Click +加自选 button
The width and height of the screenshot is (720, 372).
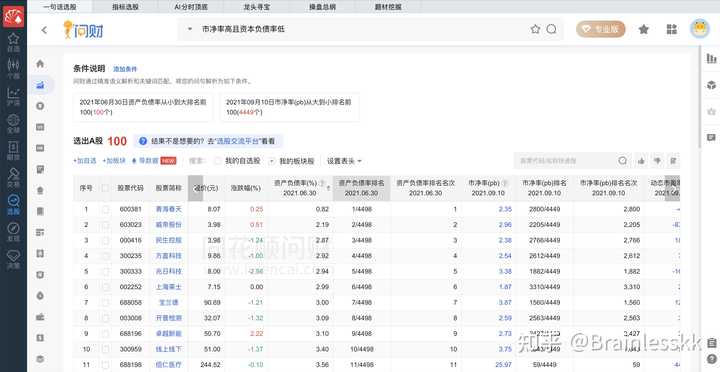coord(84,161)
